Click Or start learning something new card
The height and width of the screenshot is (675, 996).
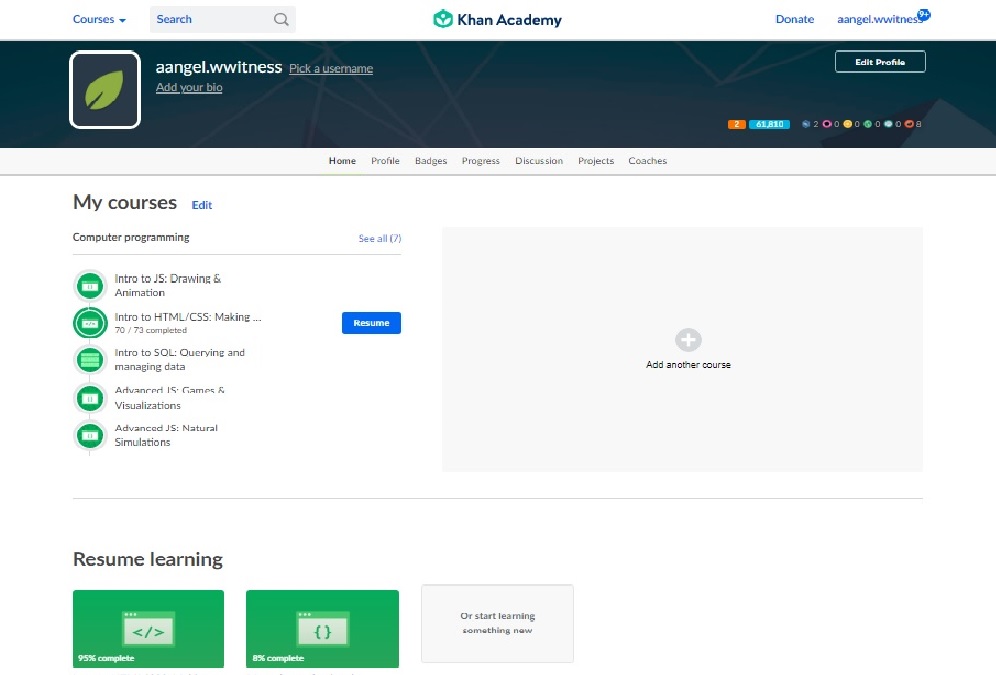tap(497, 623)
